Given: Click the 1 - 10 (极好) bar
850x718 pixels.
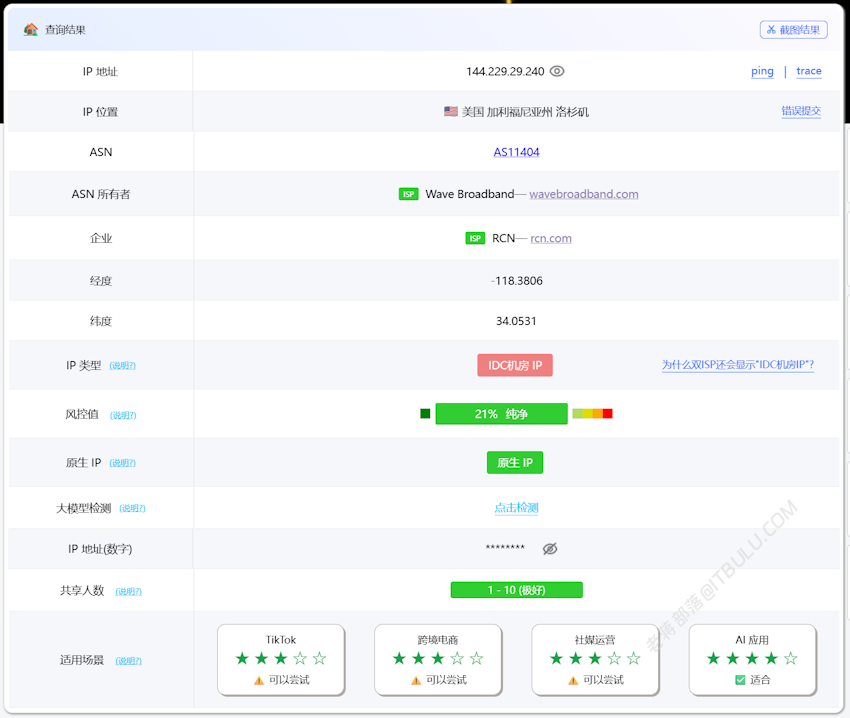Looking at the screenshot, I should click(x=517, y=590).
